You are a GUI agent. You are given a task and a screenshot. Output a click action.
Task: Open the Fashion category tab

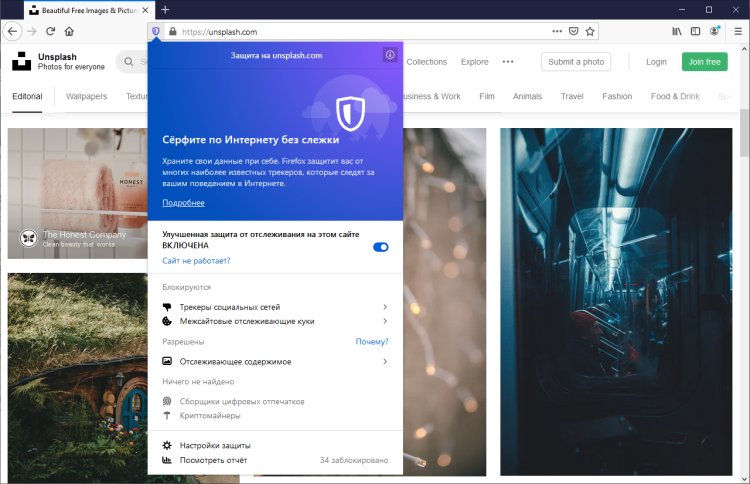point(617,97)
